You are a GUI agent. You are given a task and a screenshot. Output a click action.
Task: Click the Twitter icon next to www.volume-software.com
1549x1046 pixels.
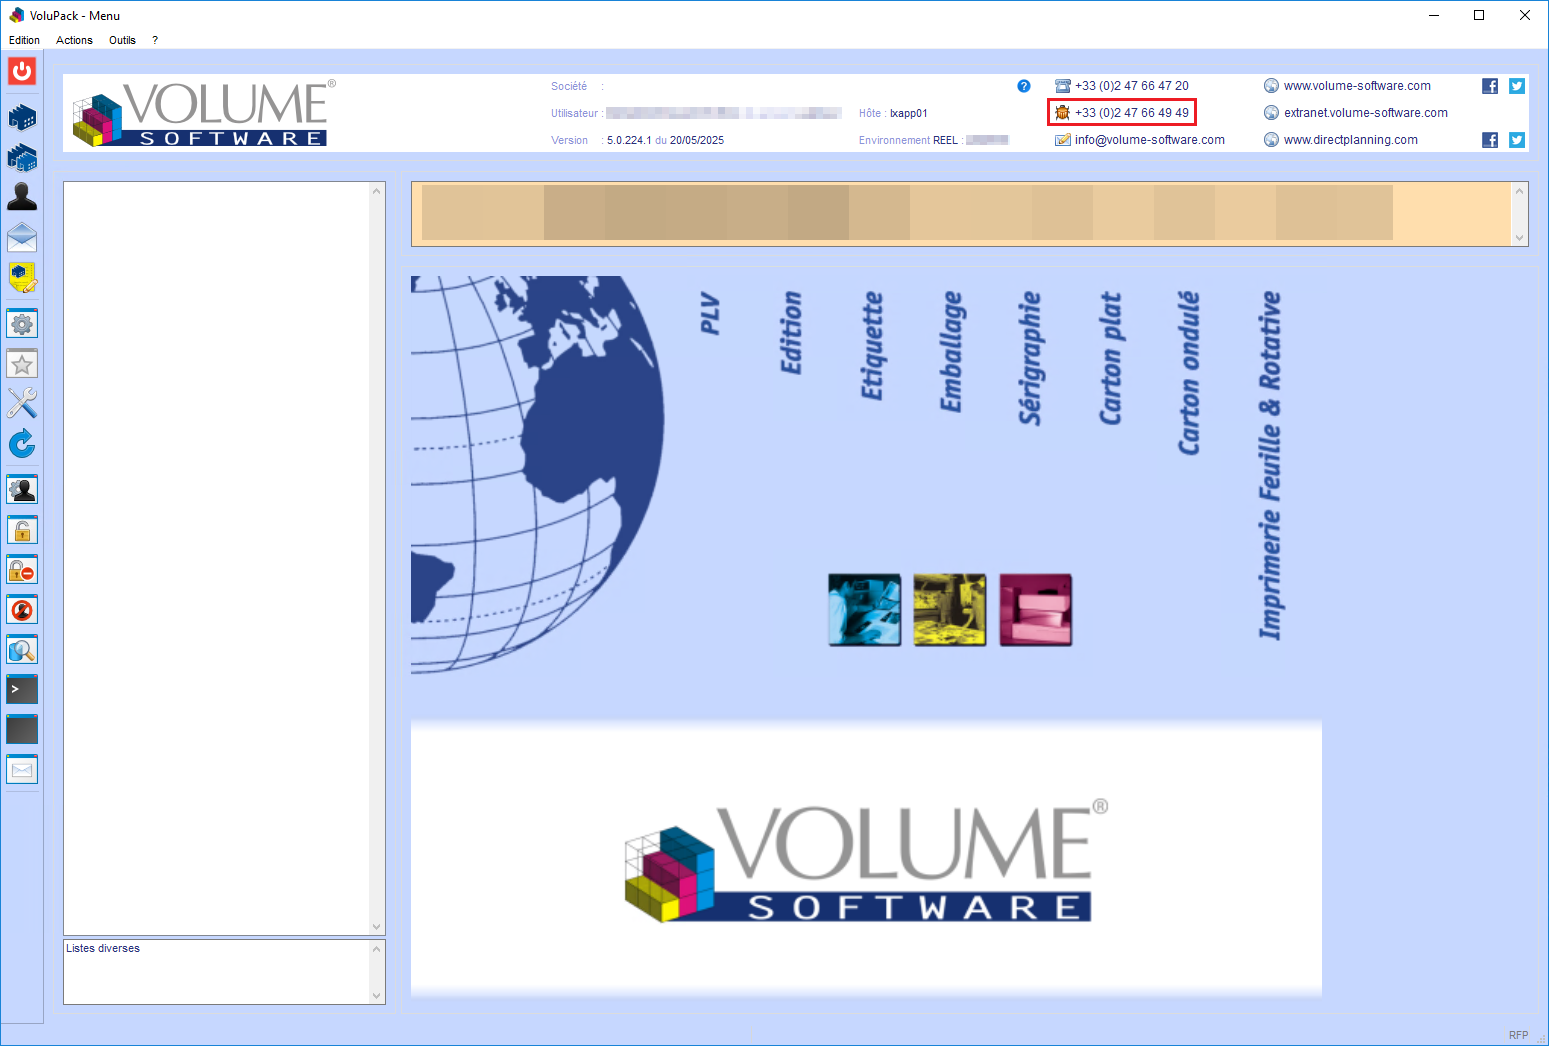click(x=1517, y=86)
